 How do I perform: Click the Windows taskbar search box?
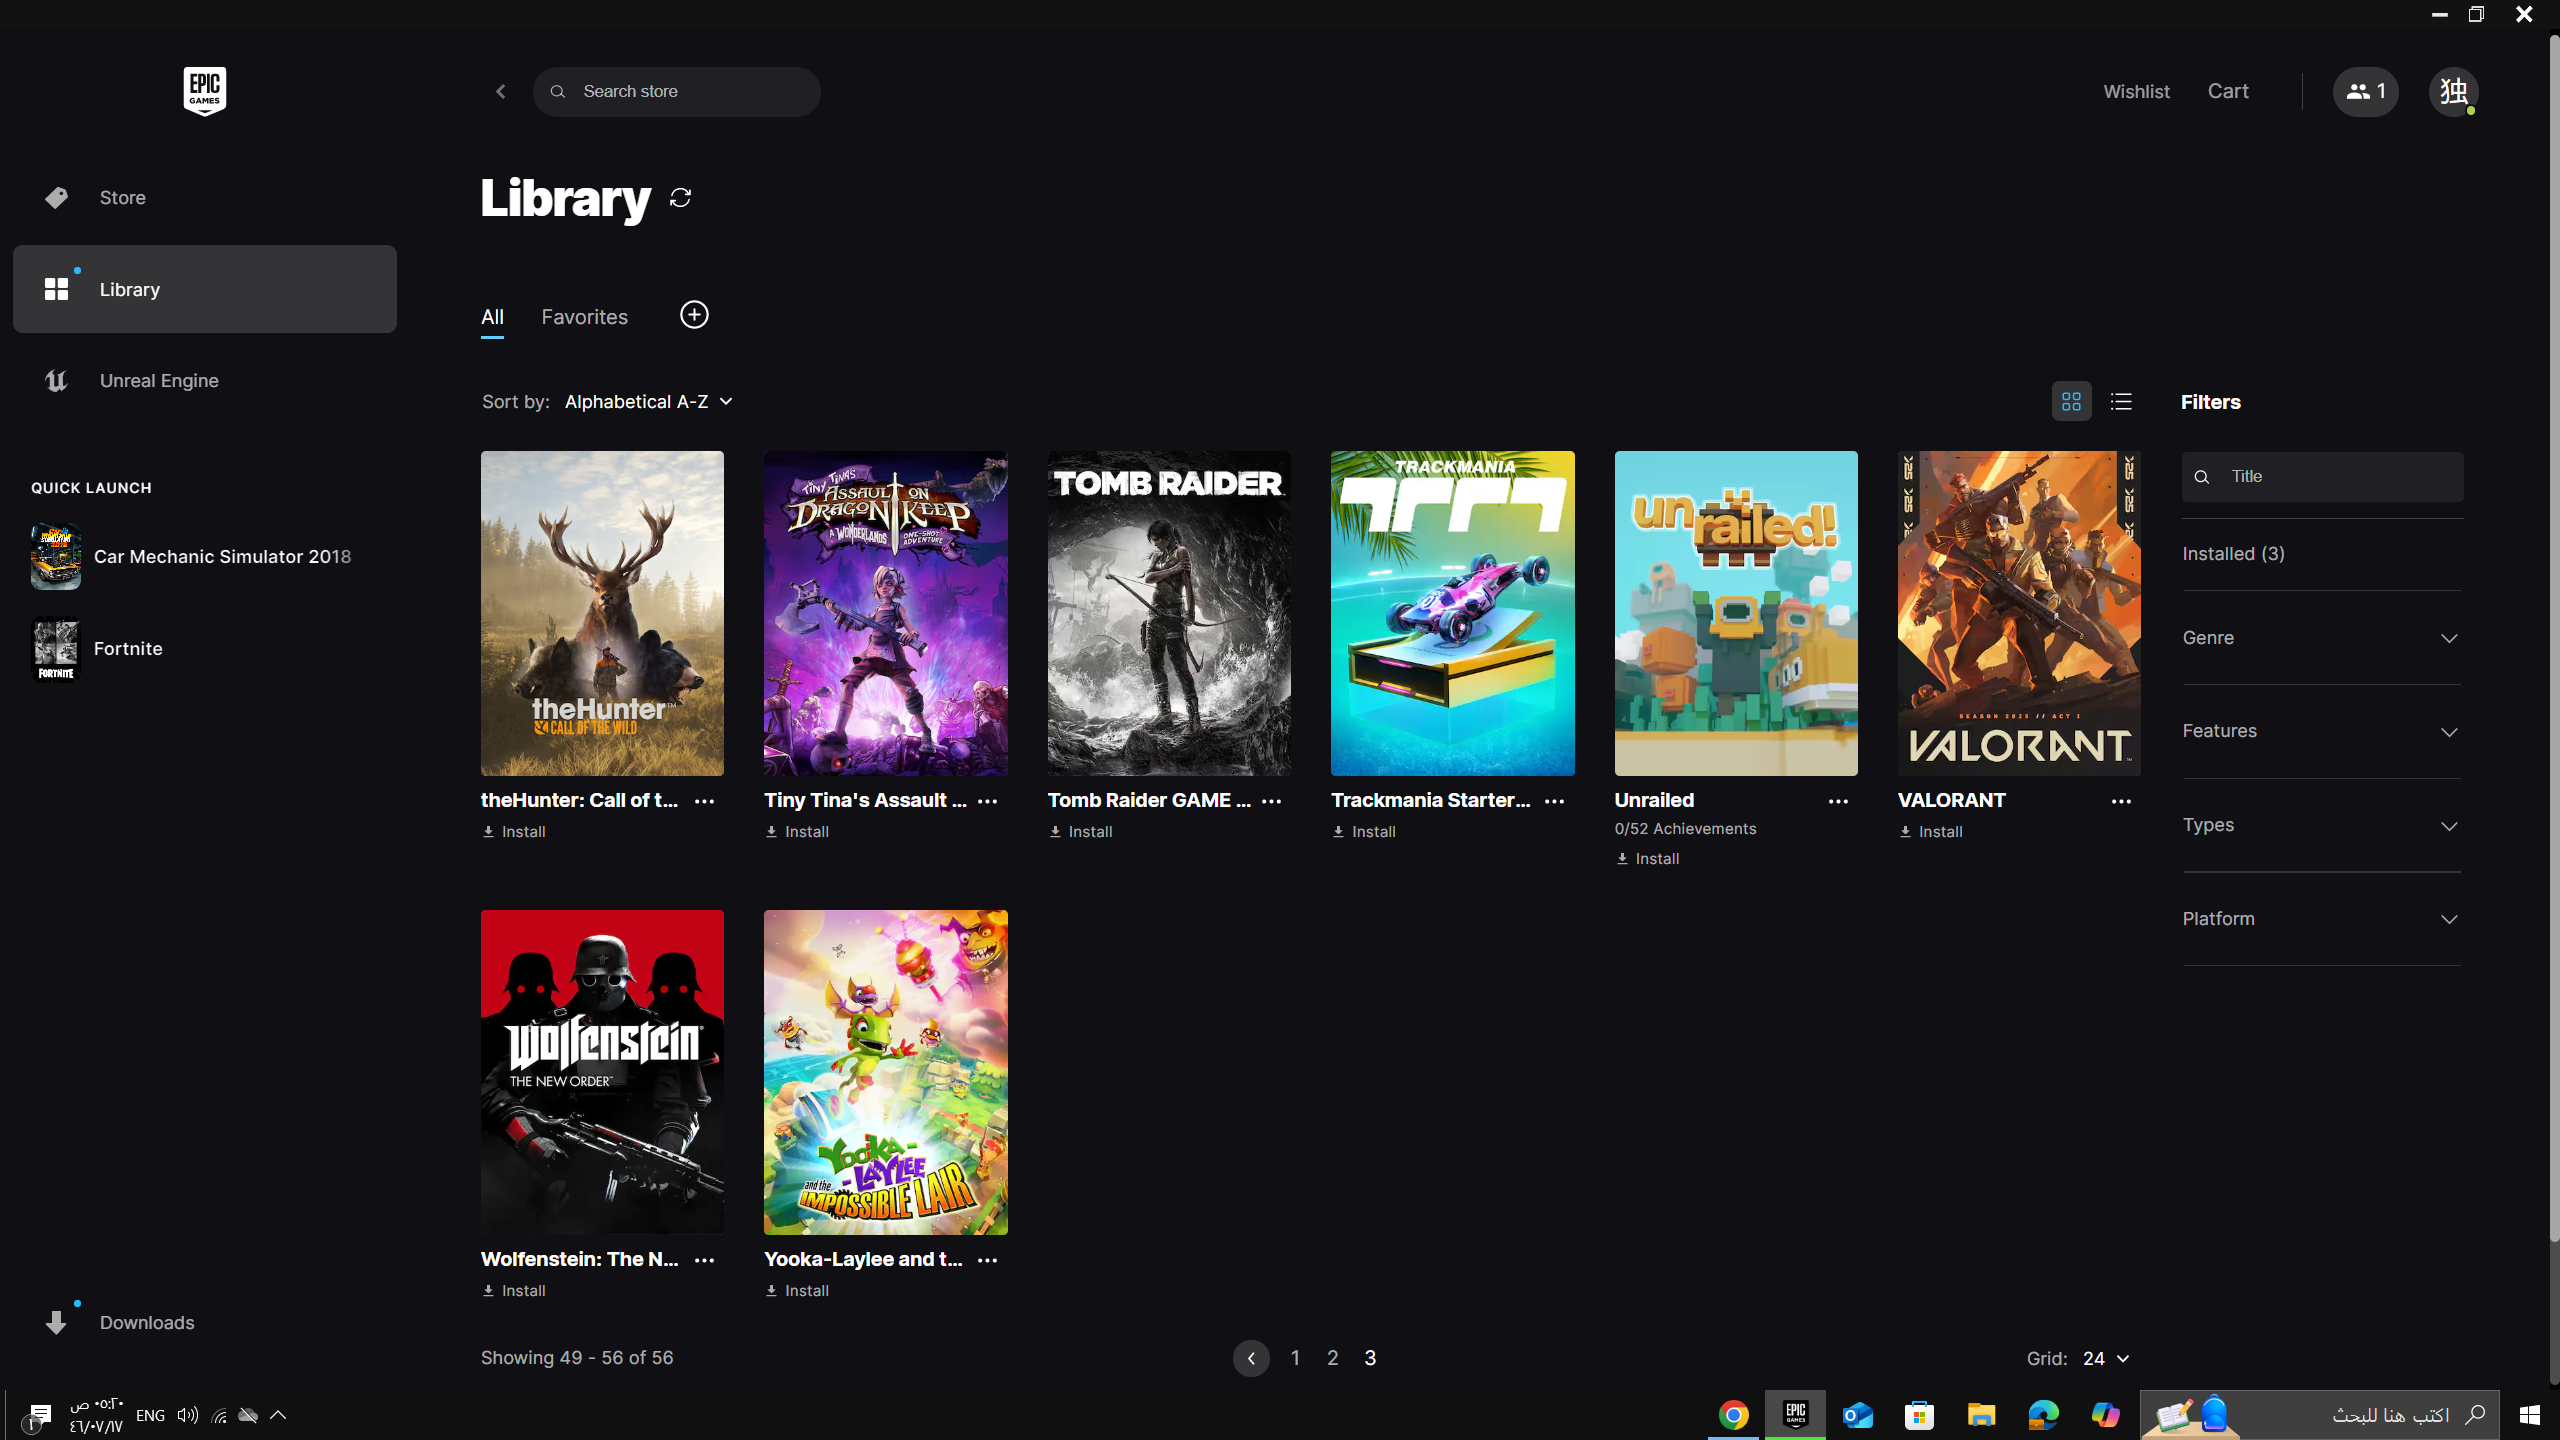[x=2320, y=1415]
